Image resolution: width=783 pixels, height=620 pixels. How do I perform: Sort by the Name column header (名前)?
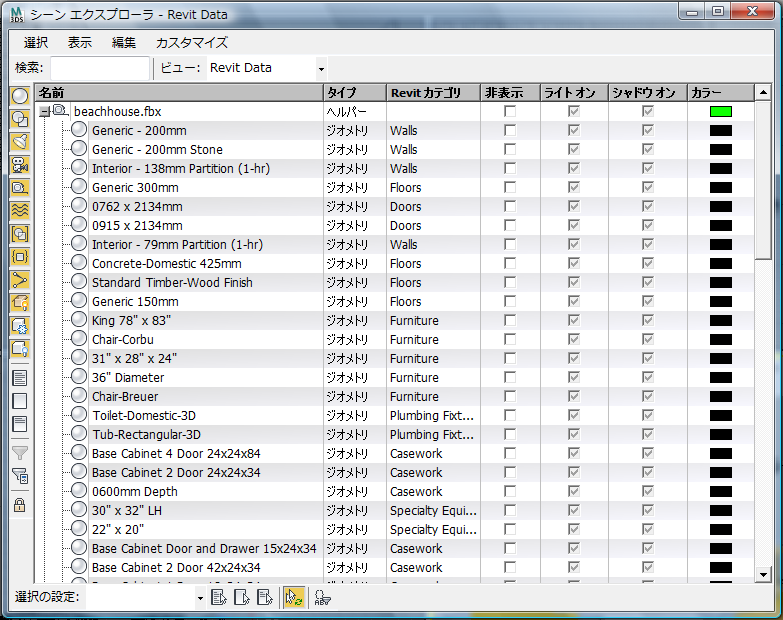click(x=179, y=93)
